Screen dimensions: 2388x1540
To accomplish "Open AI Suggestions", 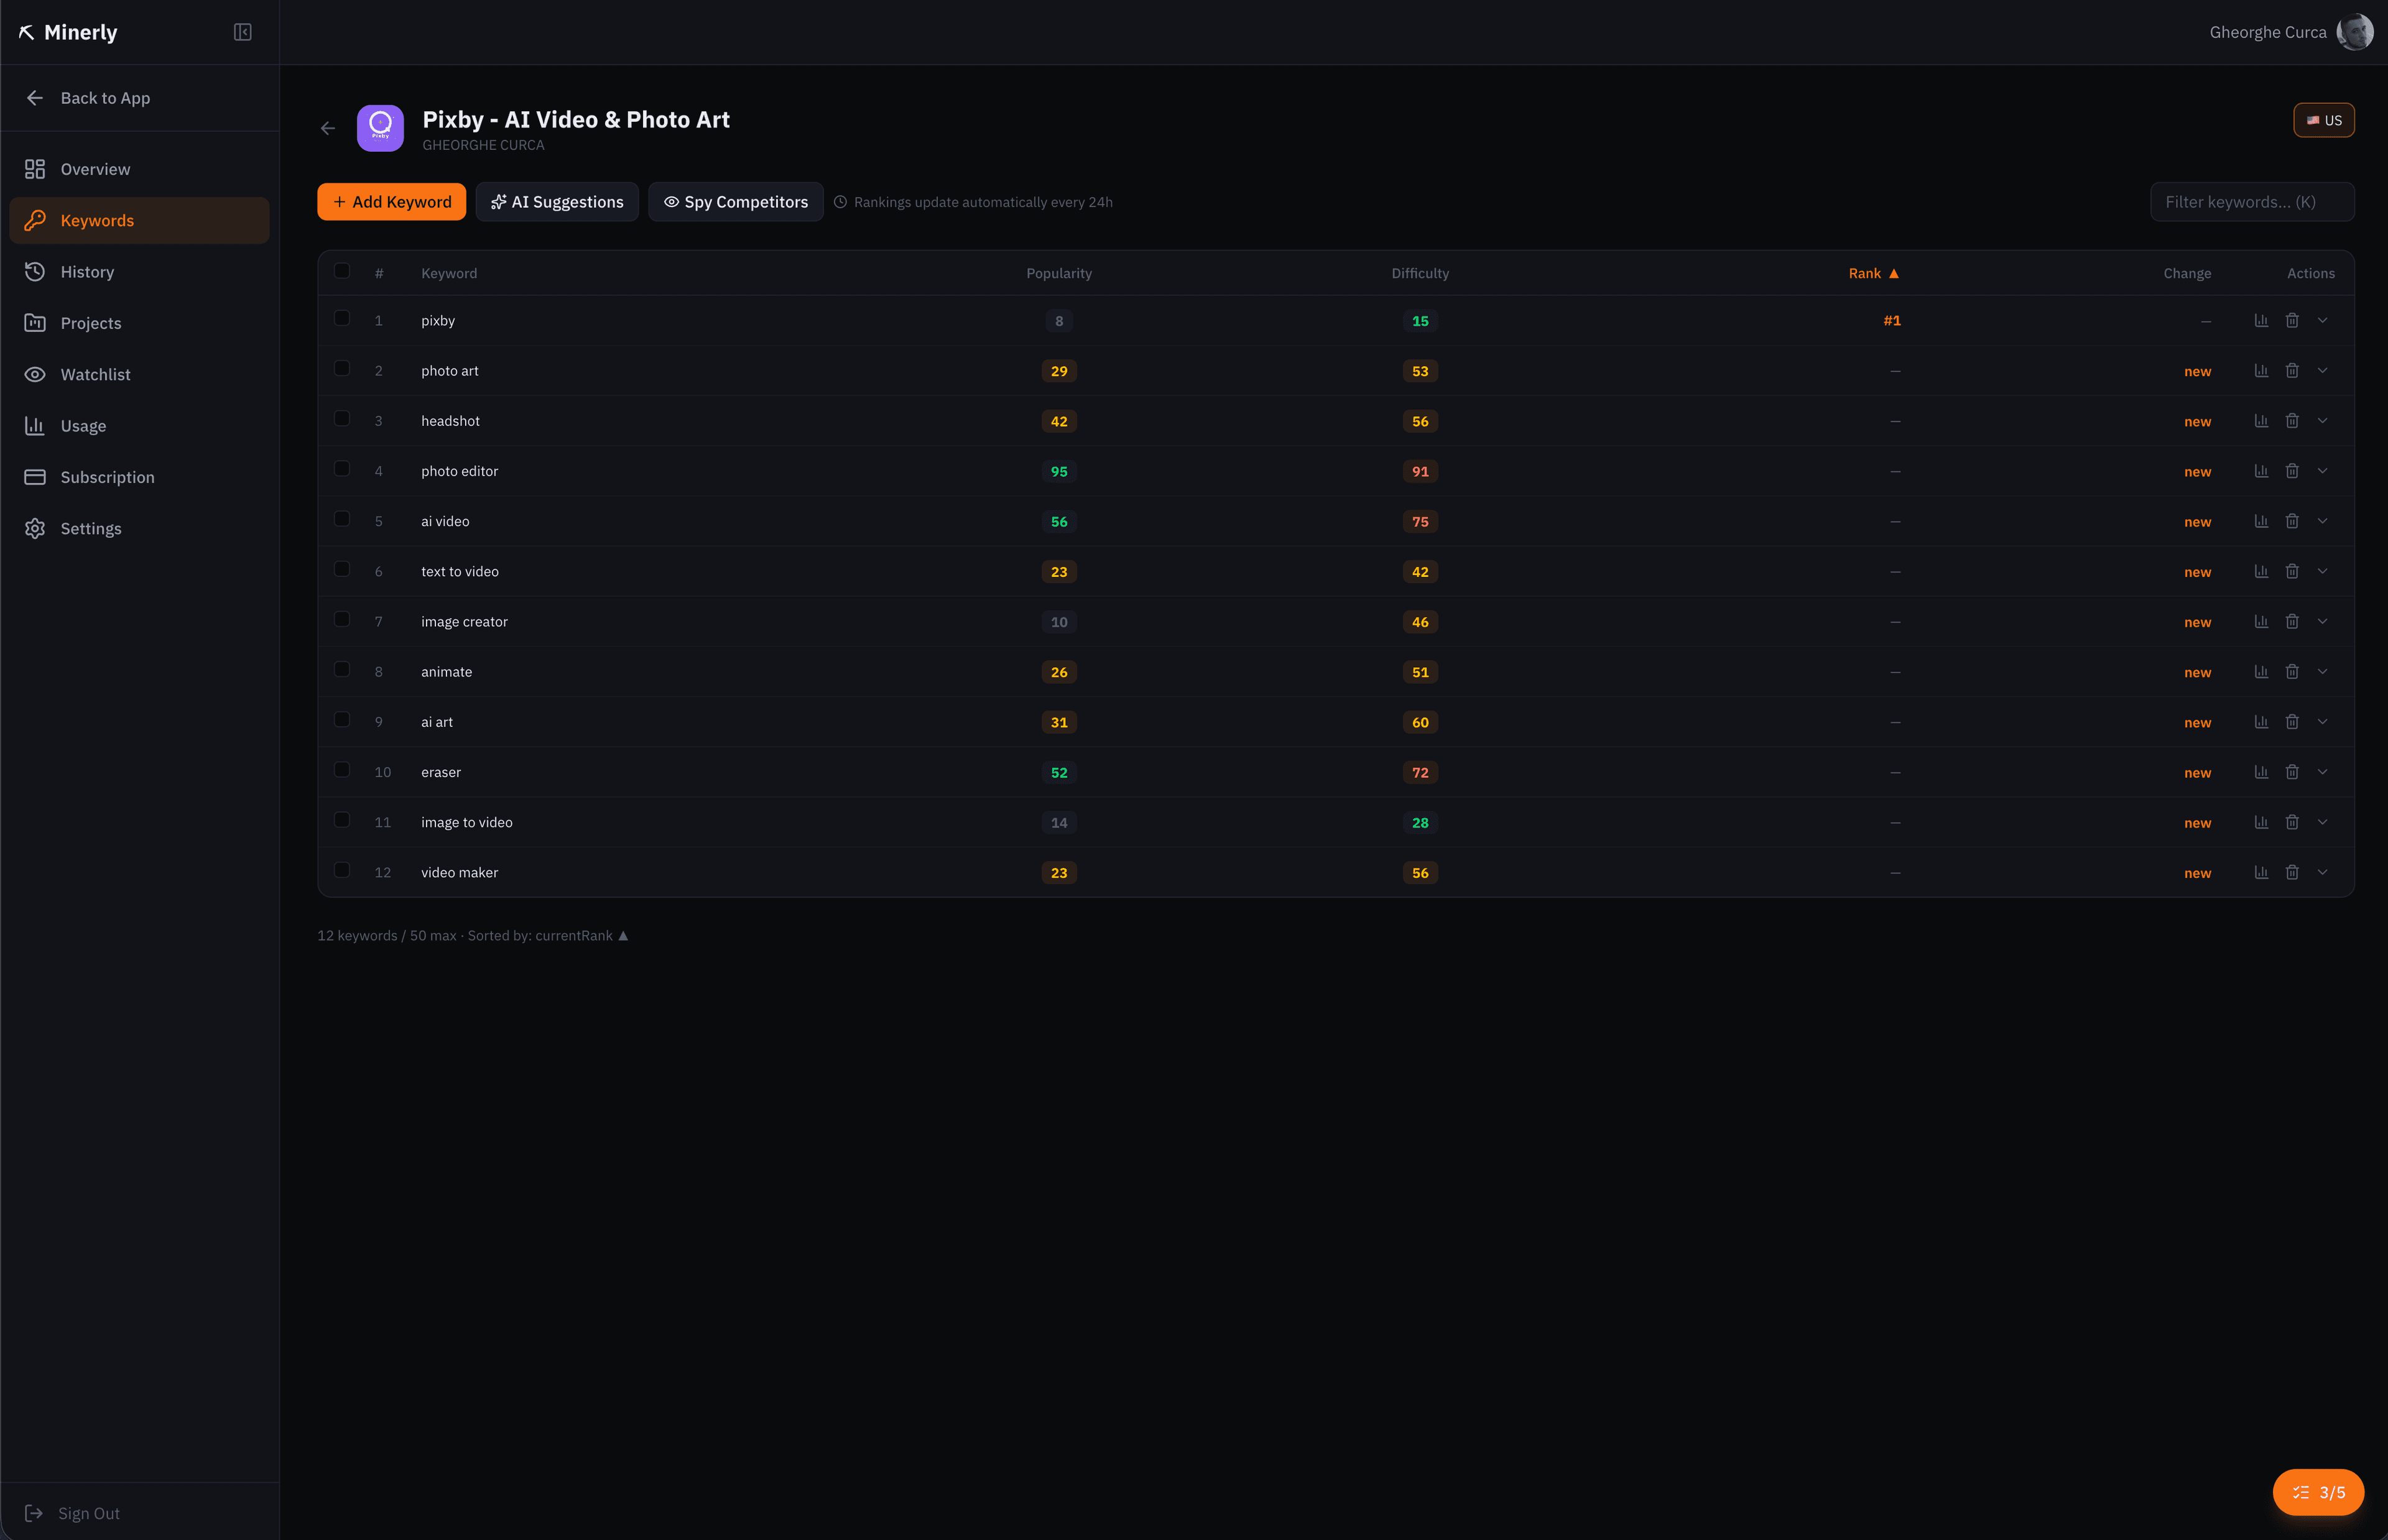I will coord(557,202).
